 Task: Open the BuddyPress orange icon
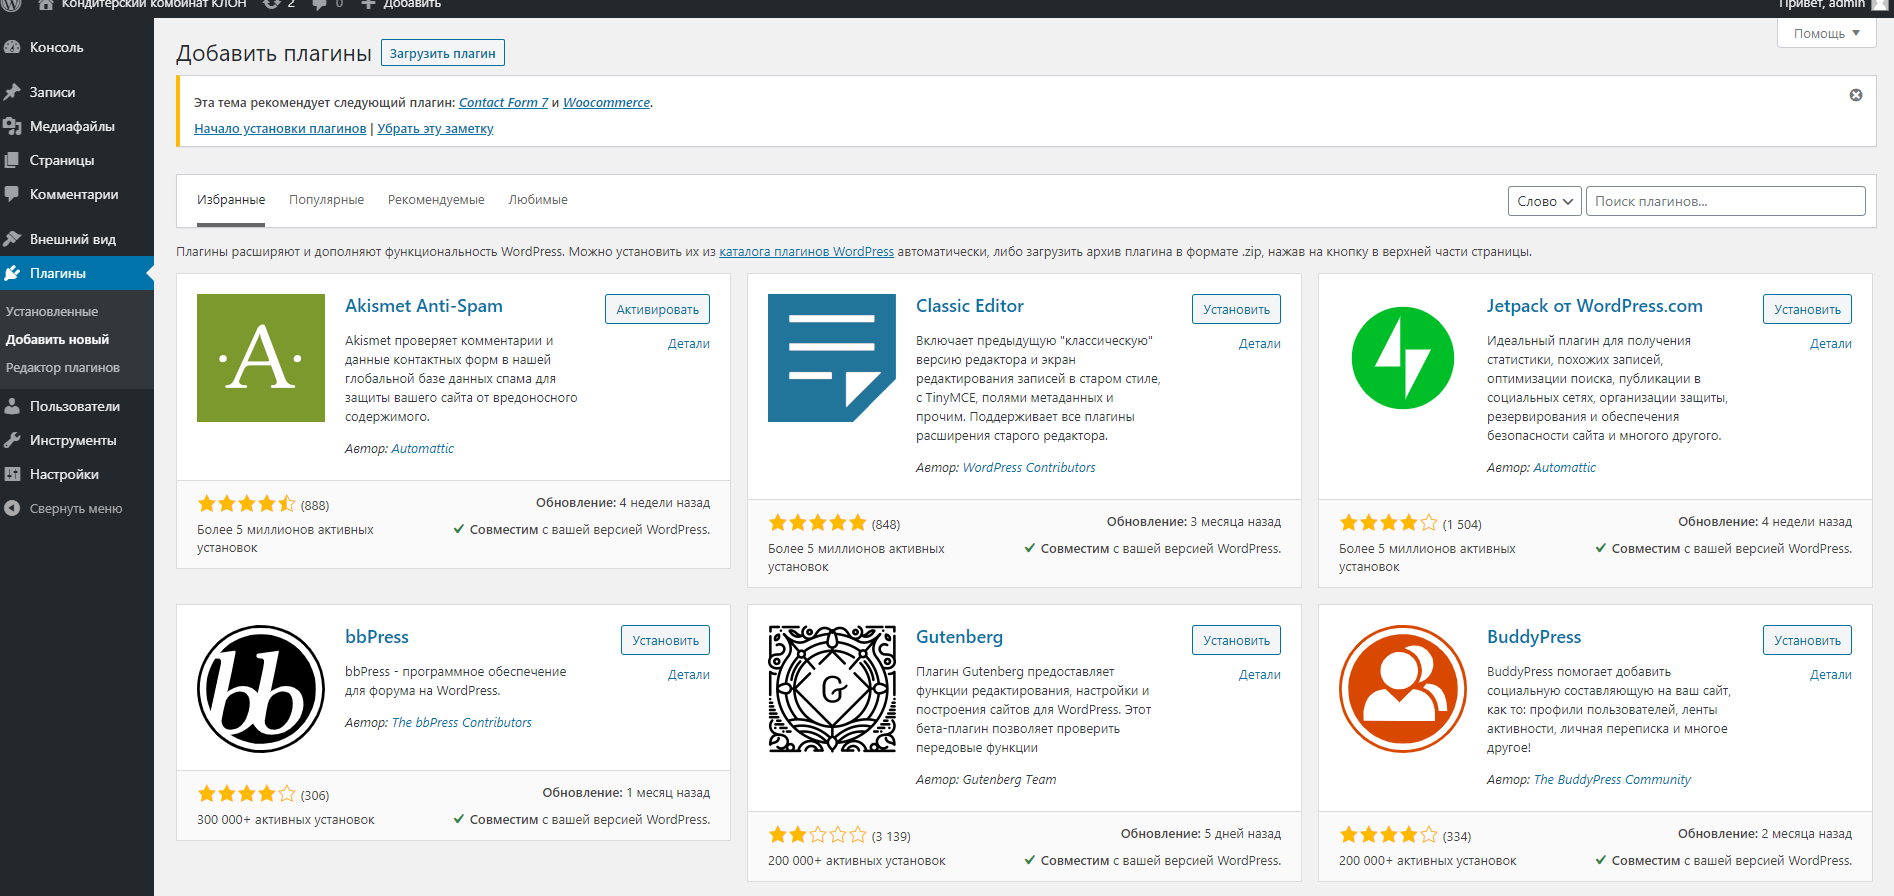[1403, 689]
